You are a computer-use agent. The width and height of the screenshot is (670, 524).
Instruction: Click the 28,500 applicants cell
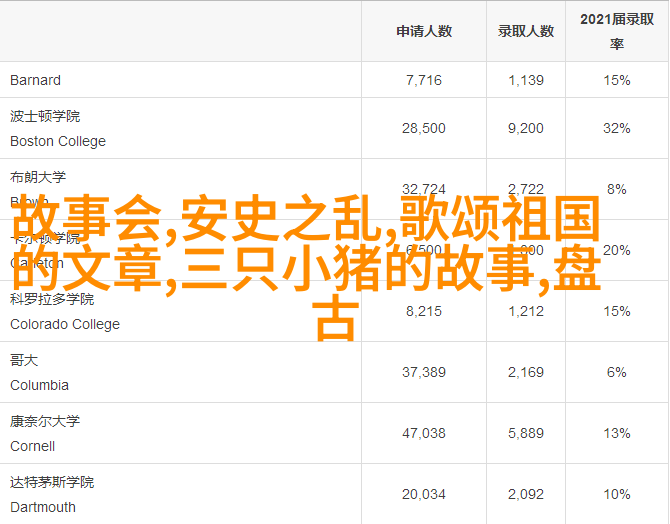(x=424, y=128)
